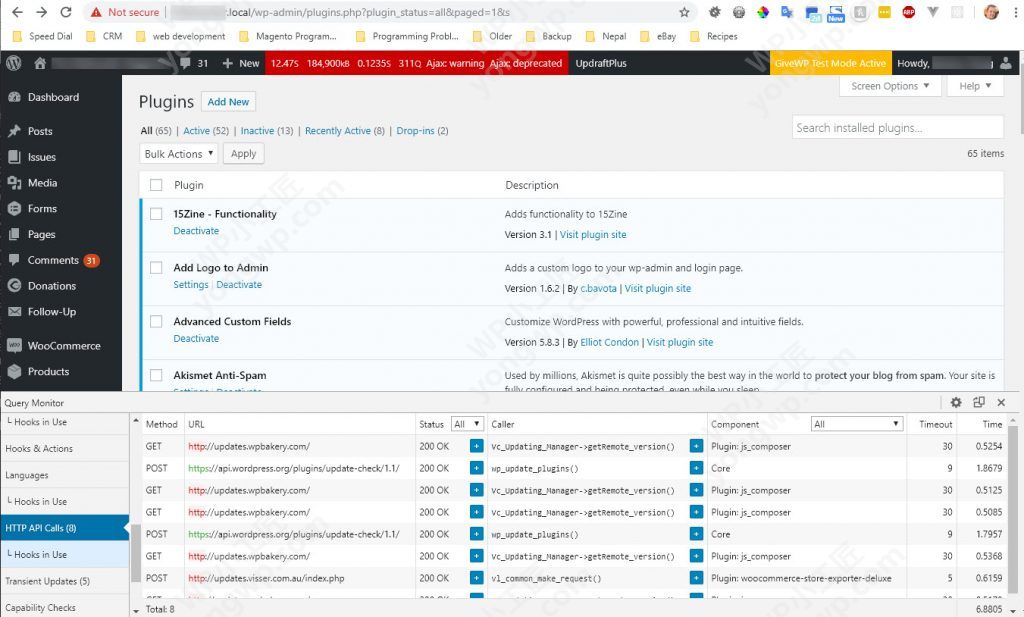The width and height of the screenshot is (1024, 617).
Task: Focus the Search installed plugins field
Action: (897, 128)
